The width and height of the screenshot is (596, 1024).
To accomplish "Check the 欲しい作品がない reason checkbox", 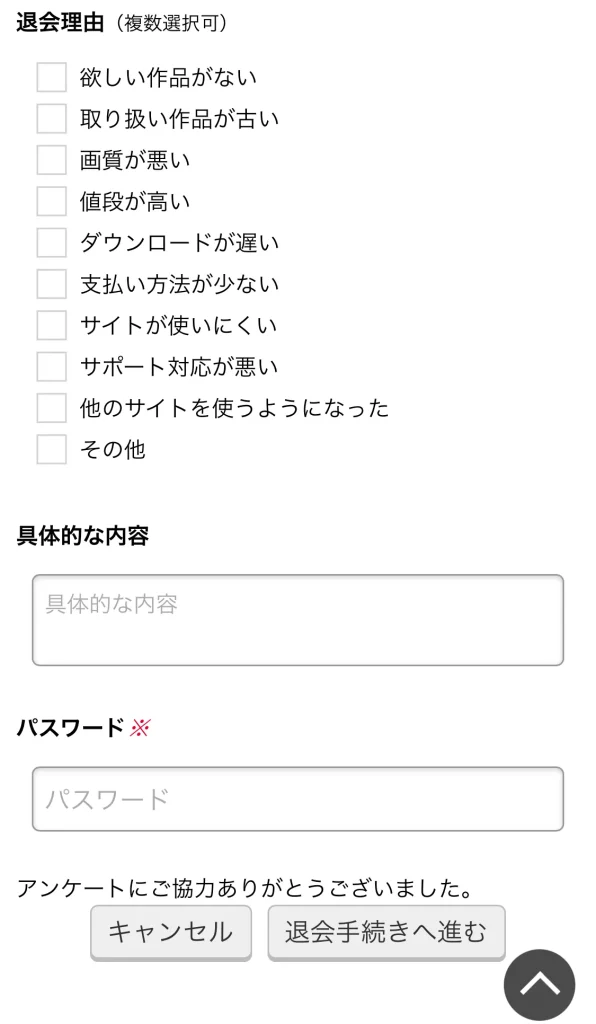I will point(49,76).
